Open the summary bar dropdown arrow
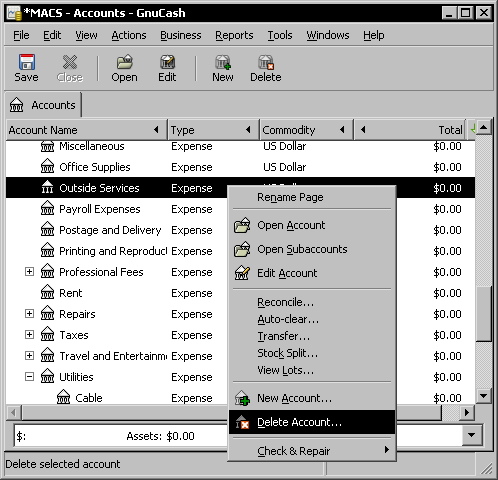The width and height of the screenshot is (498, 480). tap(471, 435)
